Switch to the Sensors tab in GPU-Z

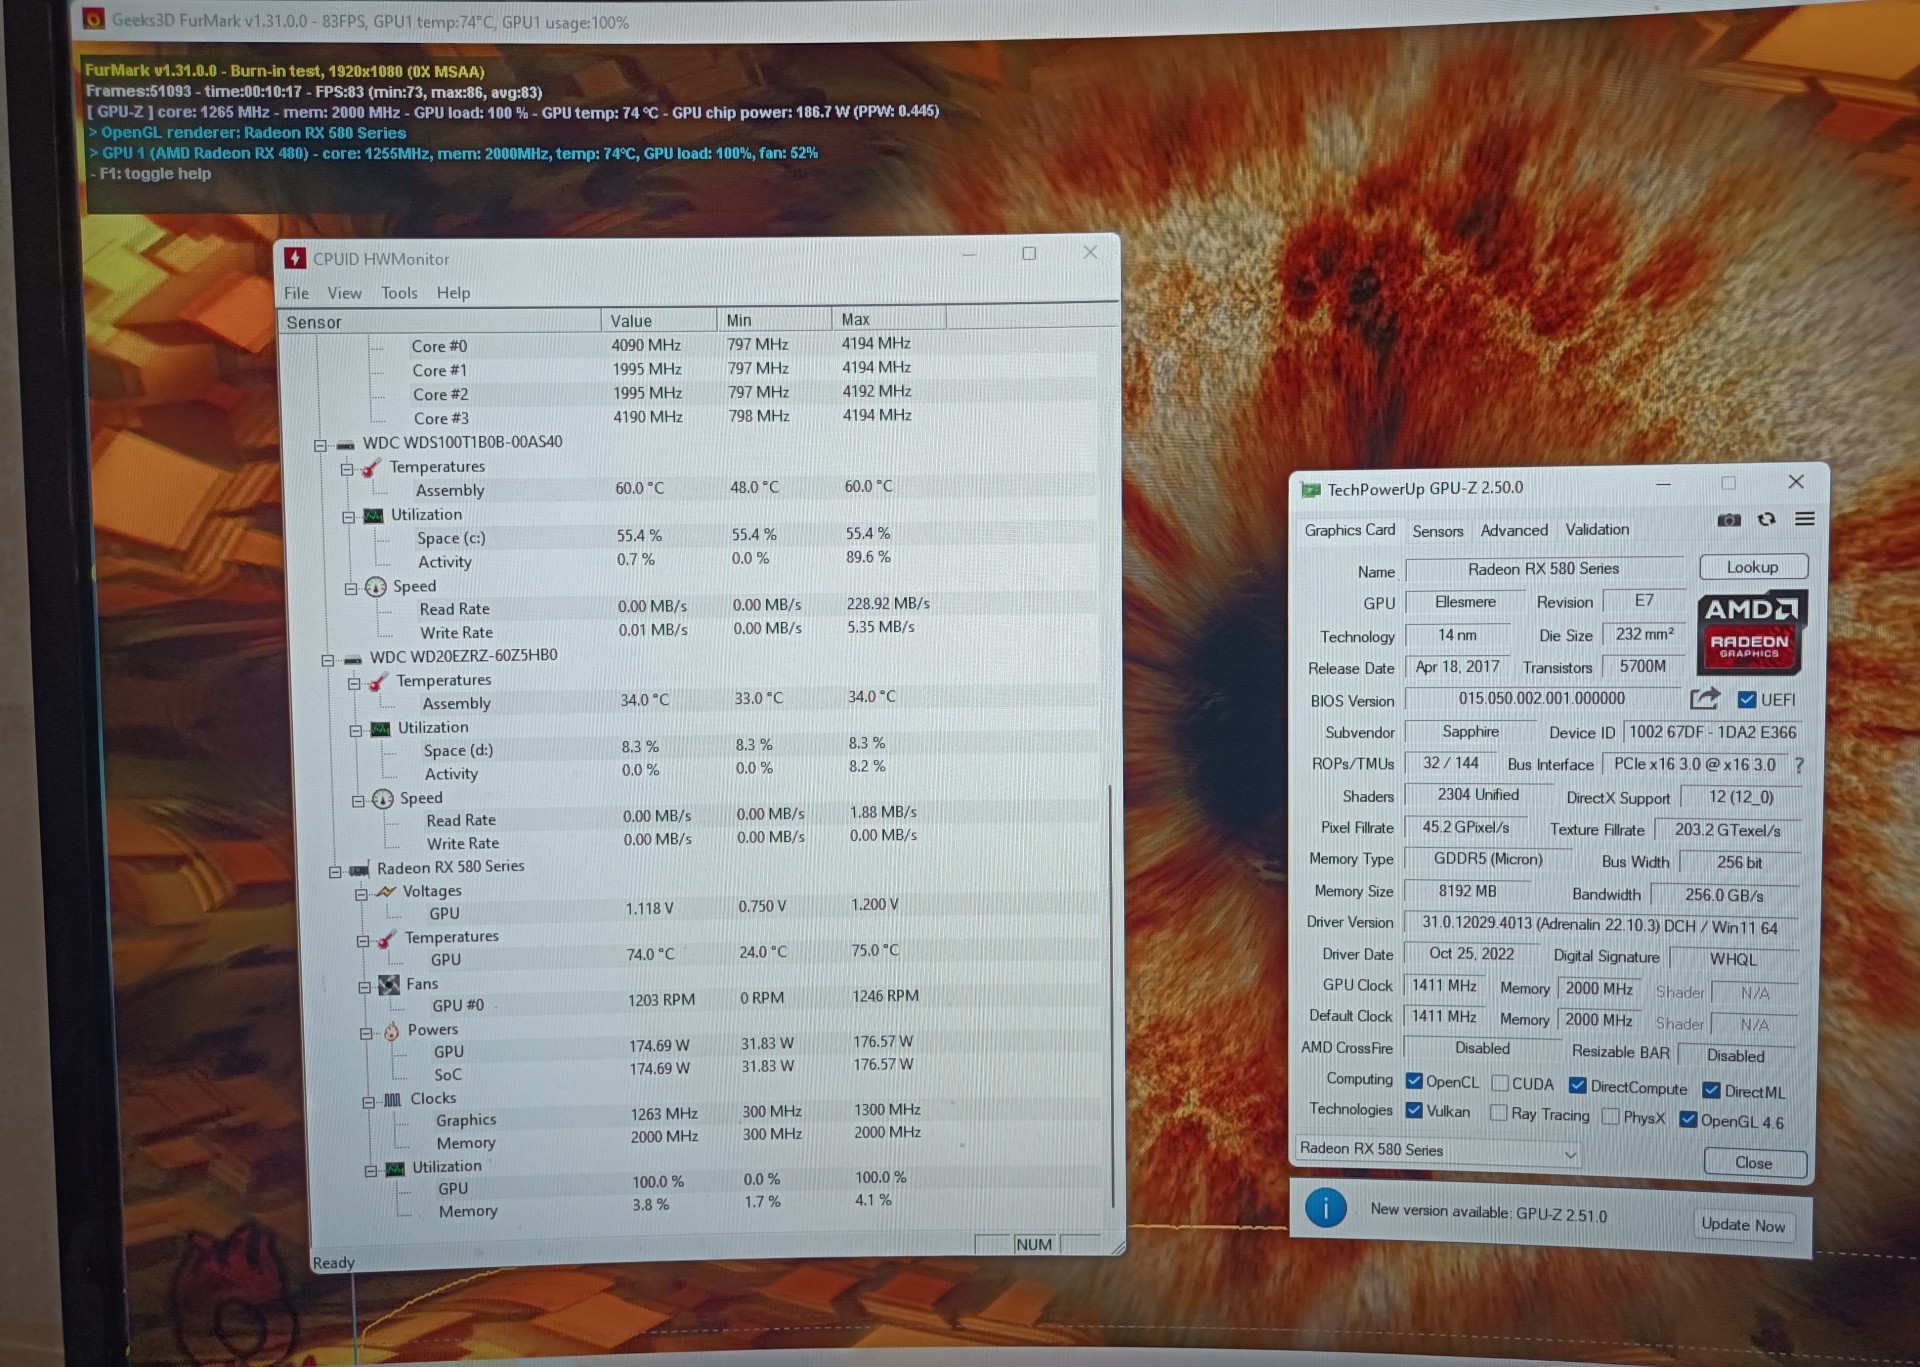[x=1437, y=531]
